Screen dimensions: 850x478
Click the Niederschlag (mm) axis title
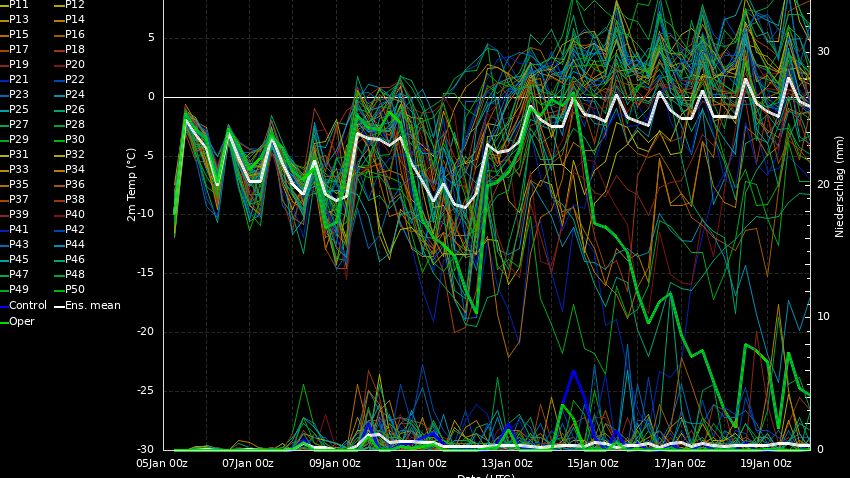coord(840,187)
